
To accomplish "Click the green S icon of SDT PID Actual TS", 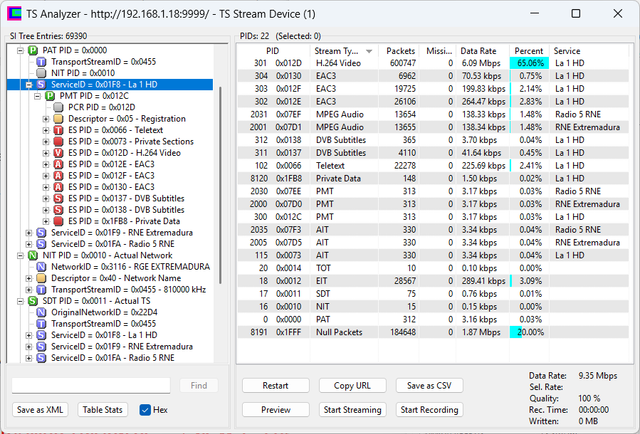I will [x=33, y=301].
